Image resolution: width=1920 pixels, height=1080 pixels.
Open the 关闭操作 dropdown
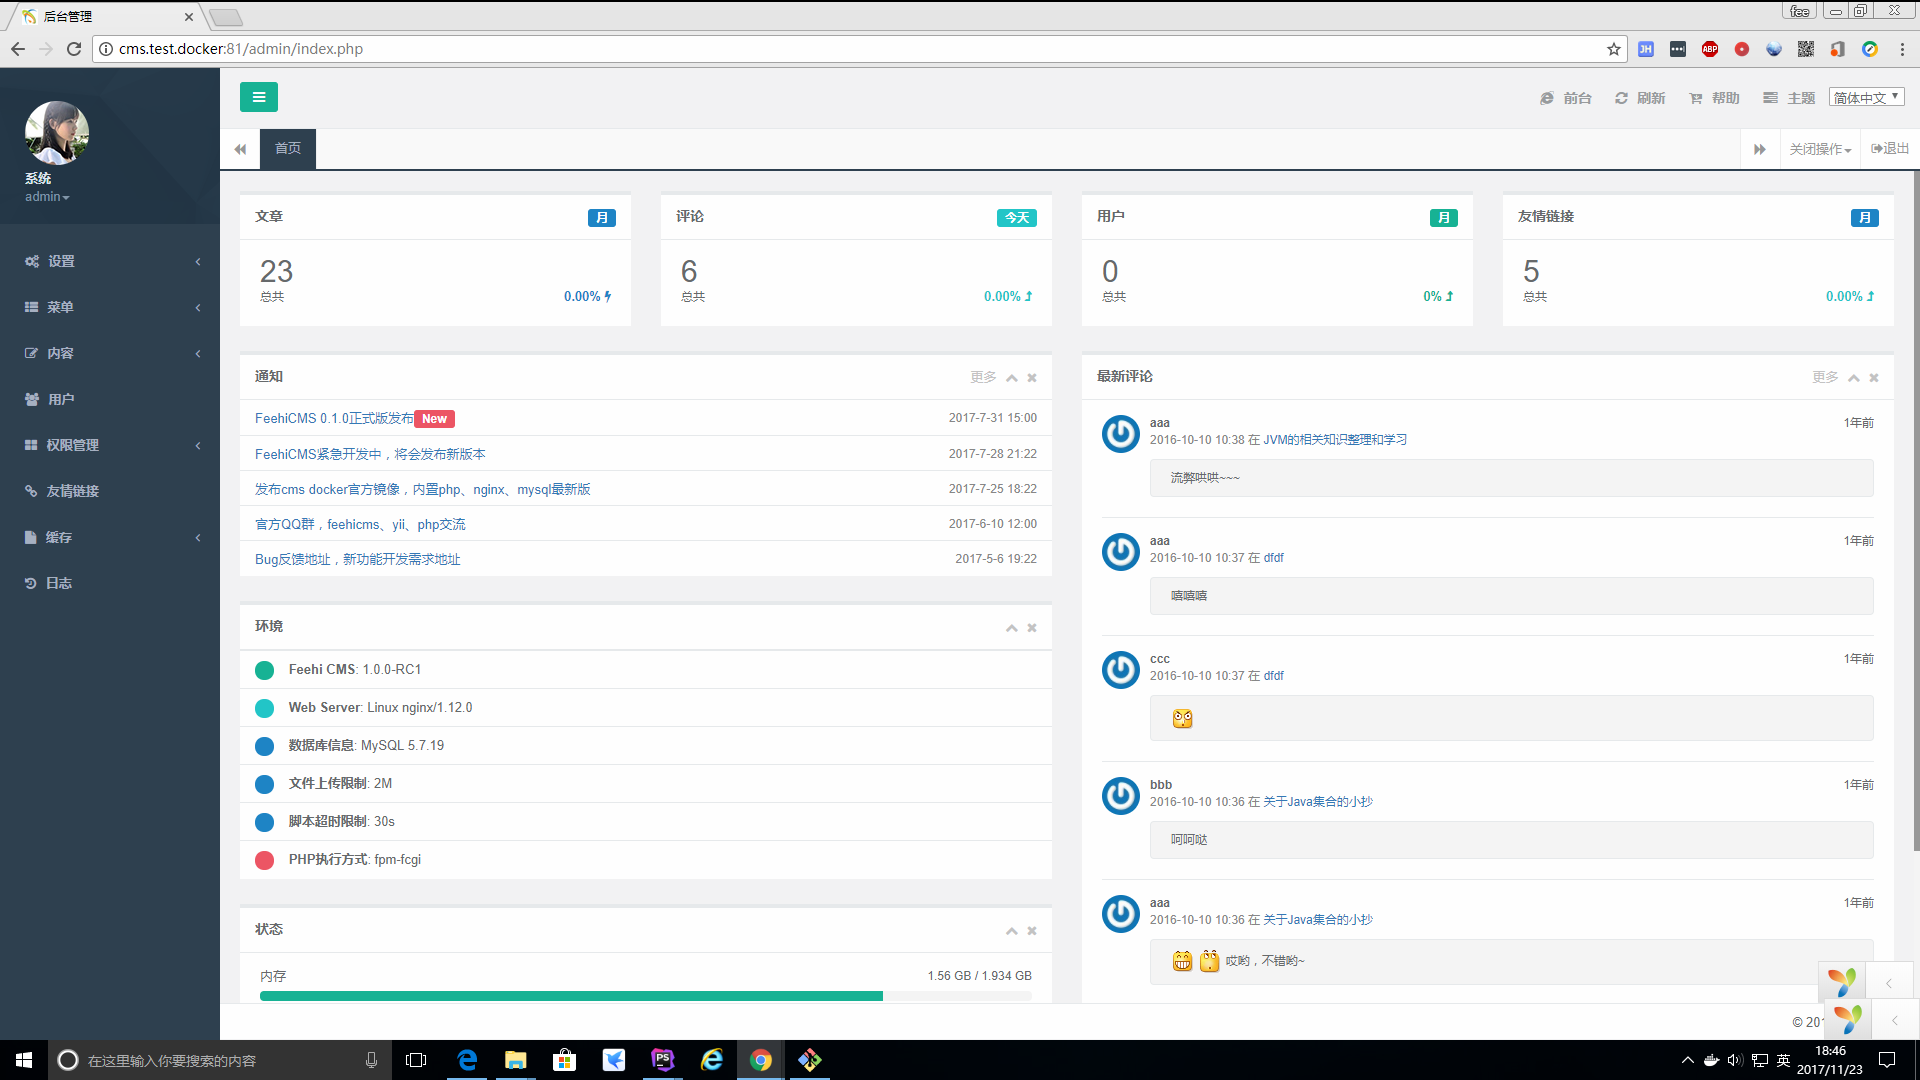click(x=1820, y=149)
